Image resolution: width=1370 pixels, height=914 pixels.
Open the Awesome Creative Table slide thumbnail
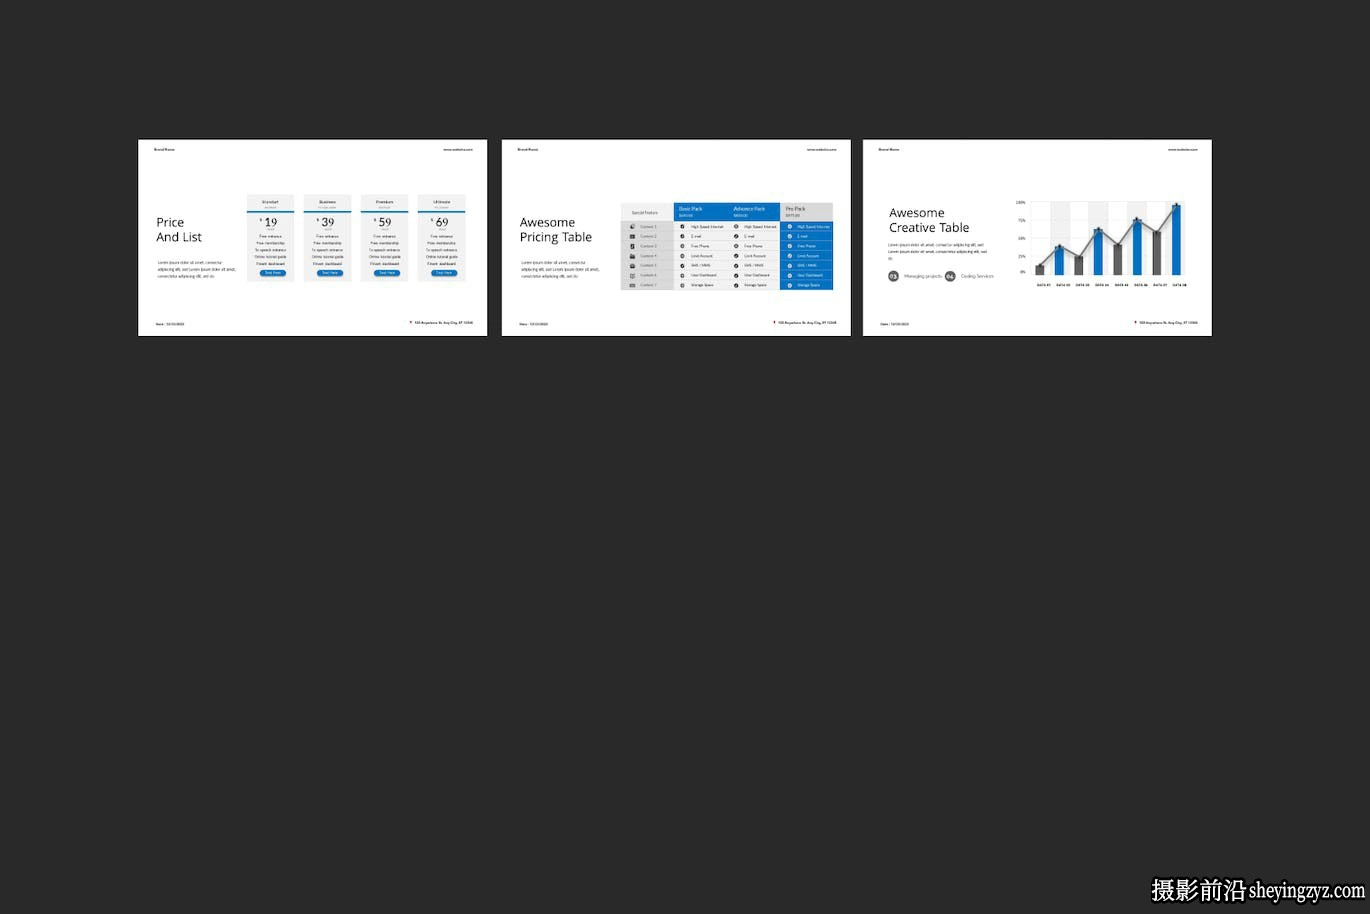[x=1038, y=238]
